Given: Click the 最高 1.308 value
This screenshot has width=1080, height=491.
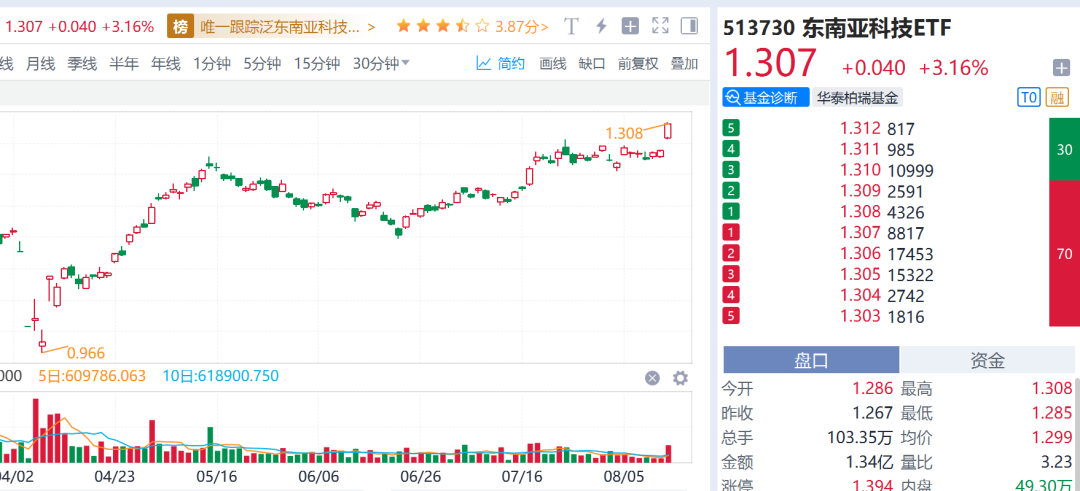Looking at the screenshot, I should click(x=1052, y=389).
